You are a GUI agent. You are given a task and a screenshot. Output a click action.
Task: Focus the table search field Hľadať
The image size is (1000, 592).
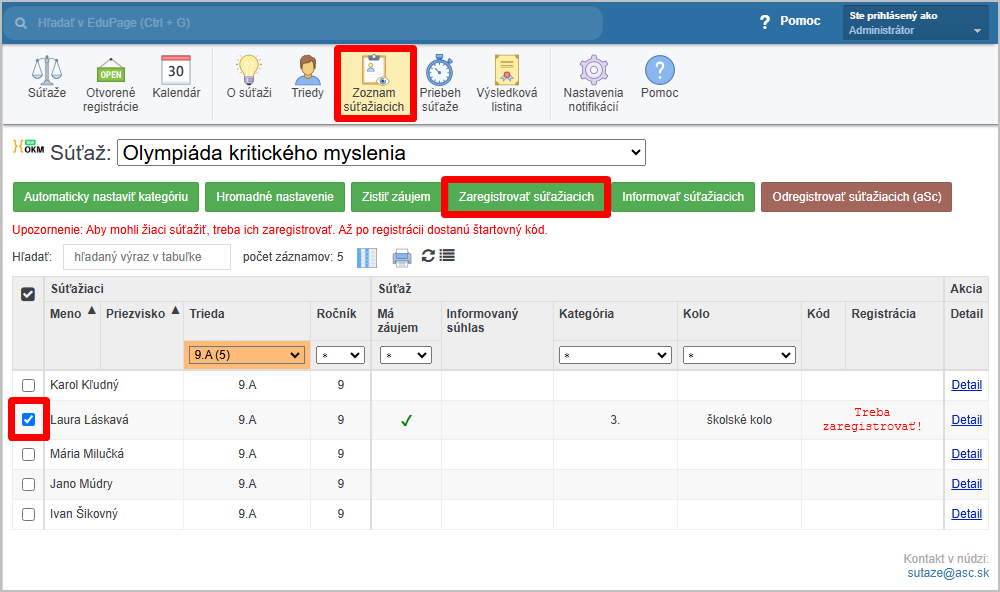147,256
